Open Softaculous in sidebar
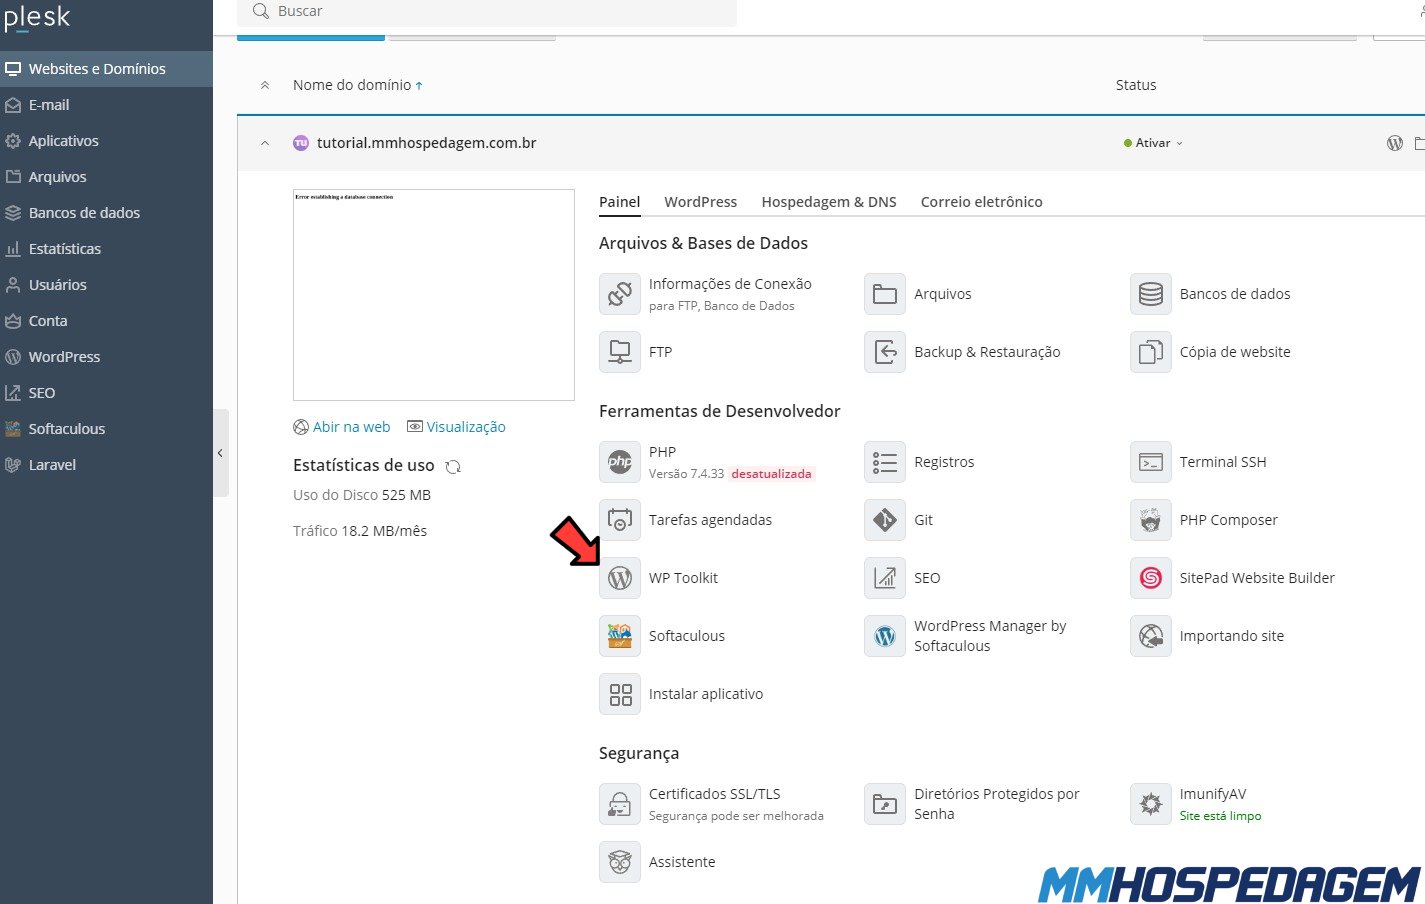The height and width of the screenshot is (904, 1425). [106, 429]
